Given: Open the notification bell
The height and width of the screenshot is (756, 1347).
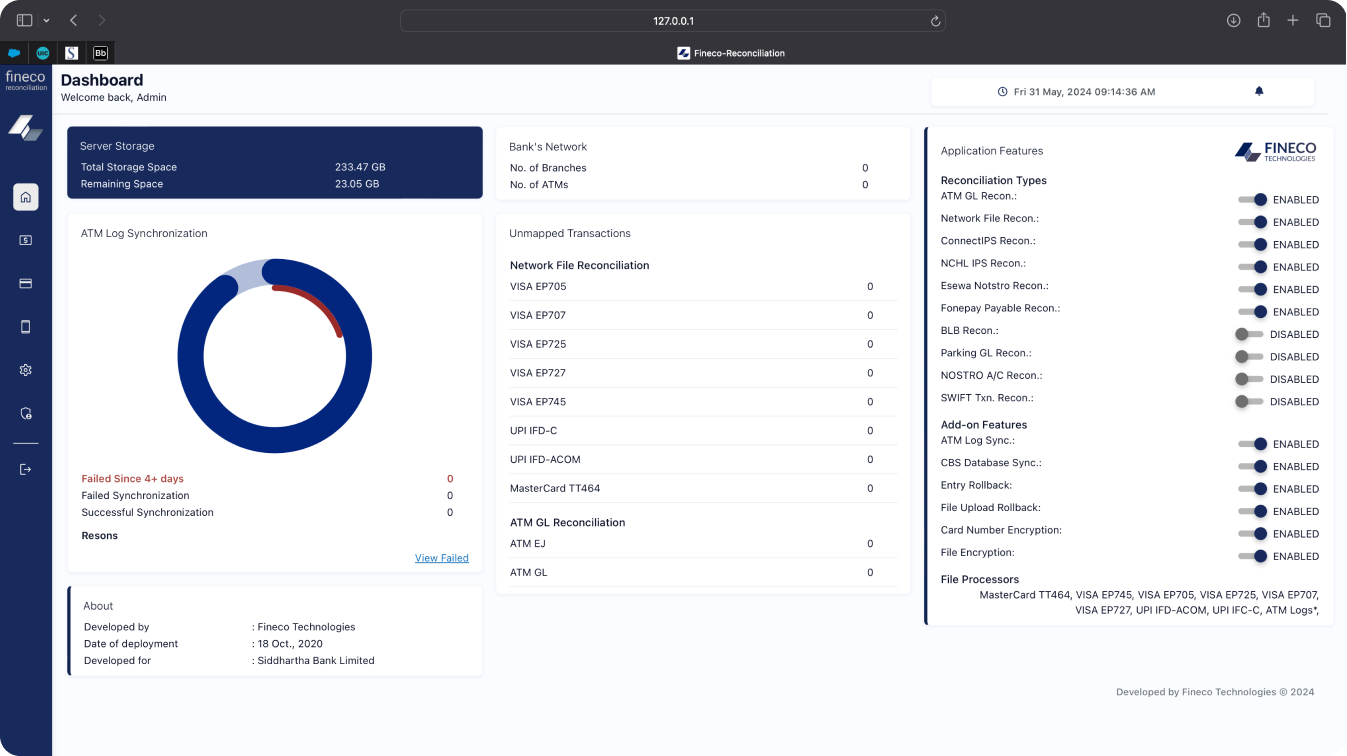Looking at the screenshot, I should [1259, 91].
